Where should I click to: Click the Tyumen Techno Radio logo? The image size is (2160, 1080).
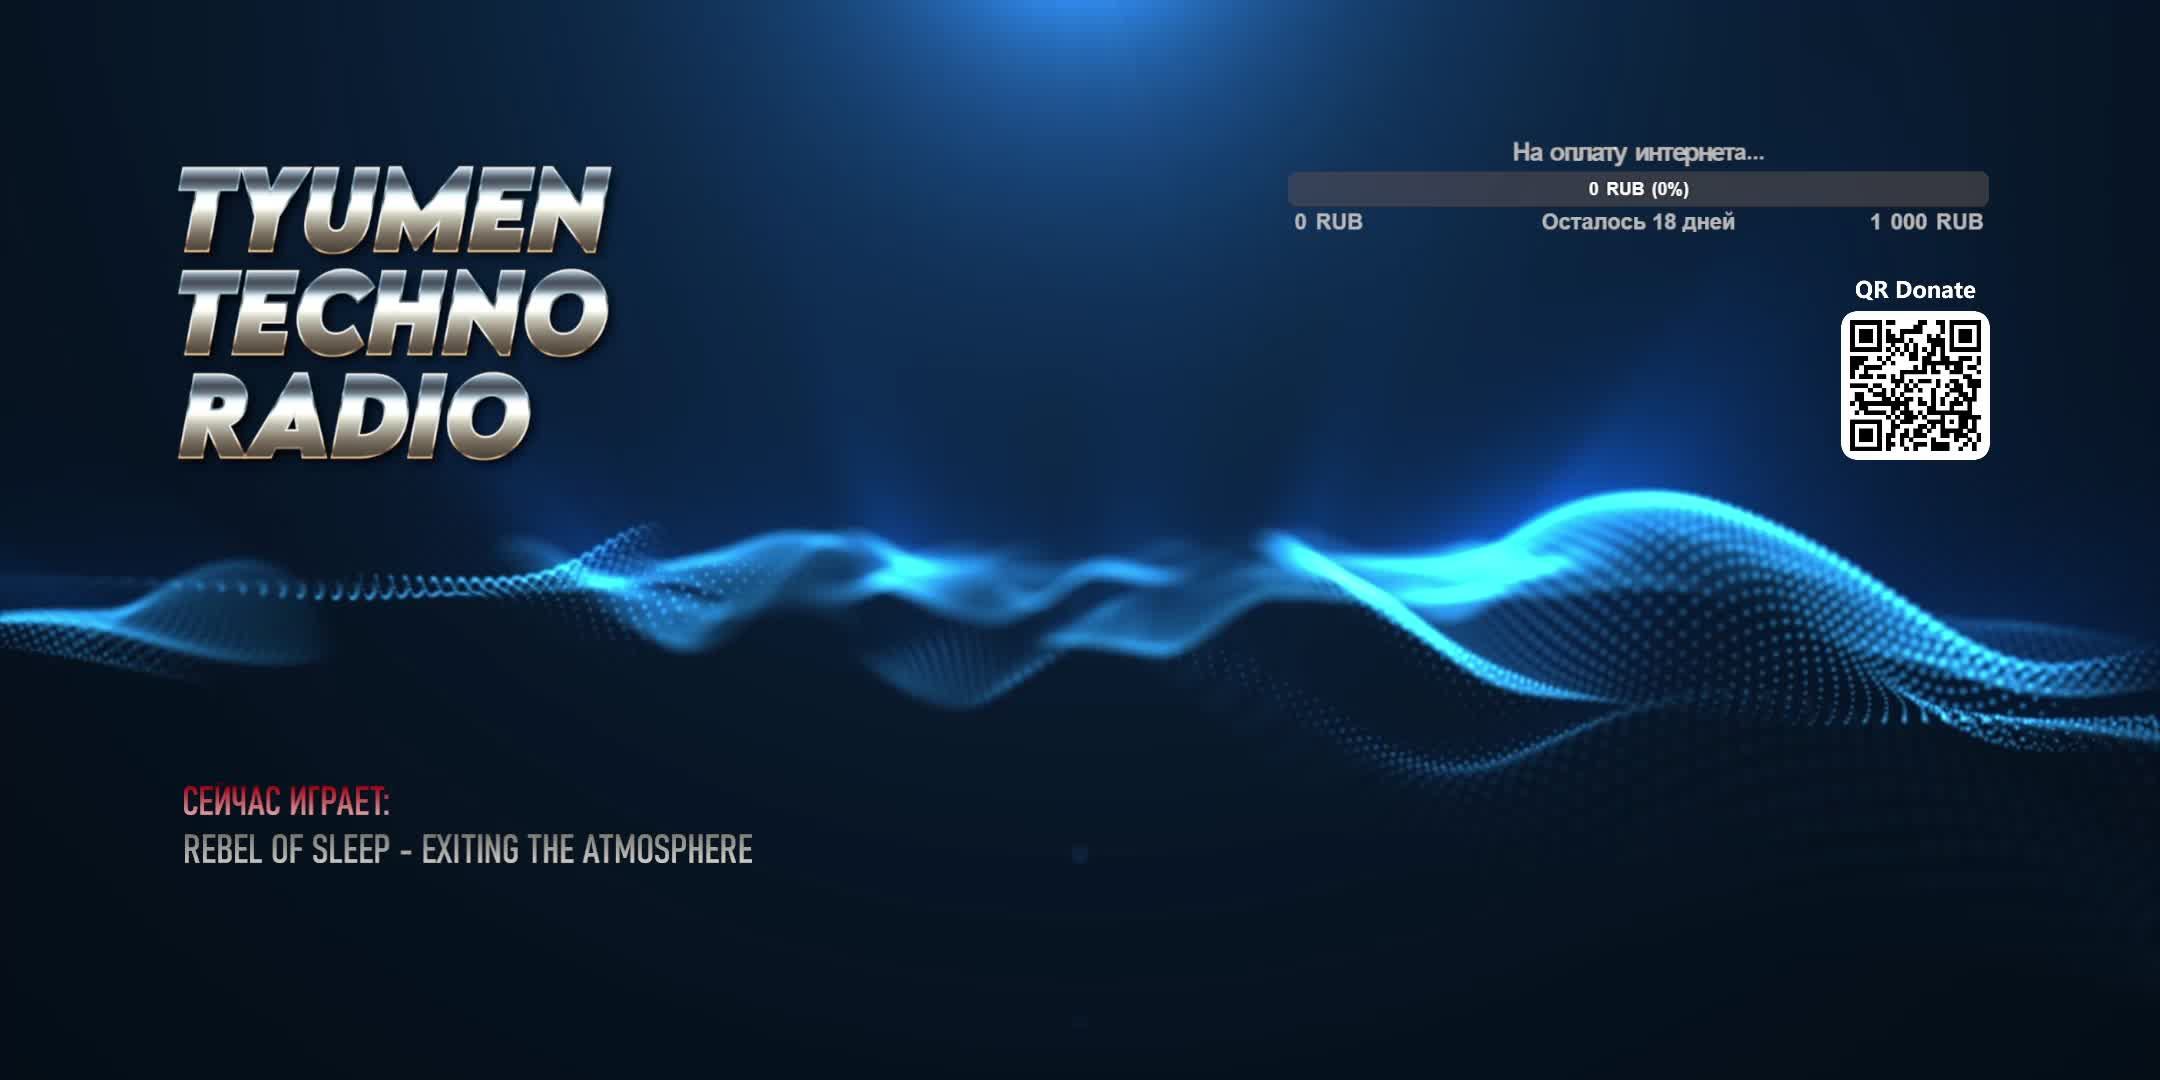(x=393, y=312)
